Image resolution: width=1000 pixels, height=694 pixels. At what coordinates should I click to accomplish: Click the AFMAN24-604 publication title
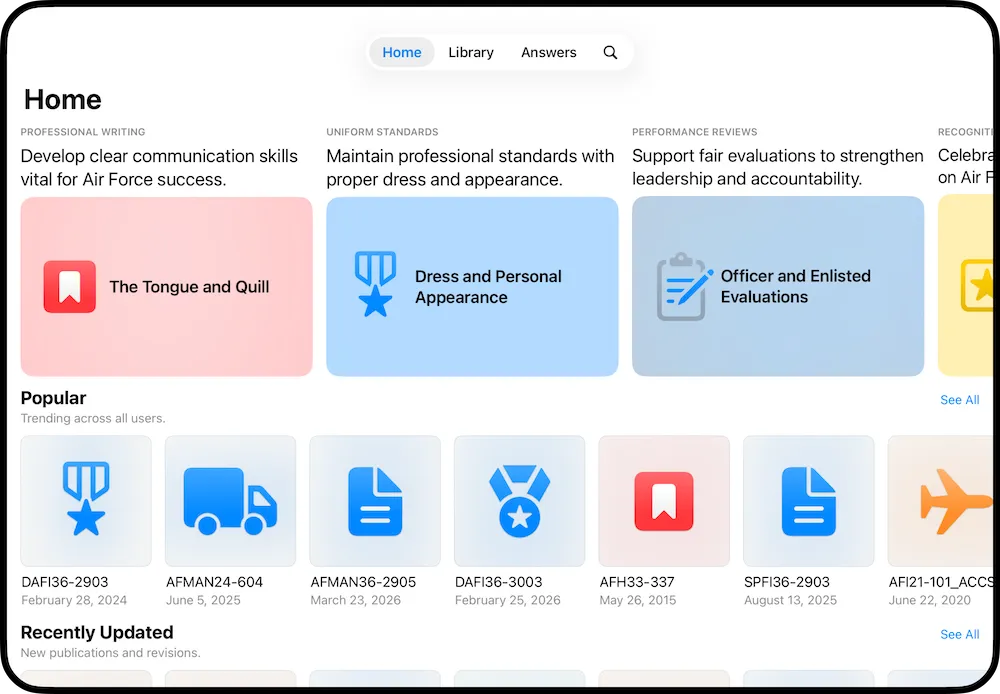(x=214, y=582)
